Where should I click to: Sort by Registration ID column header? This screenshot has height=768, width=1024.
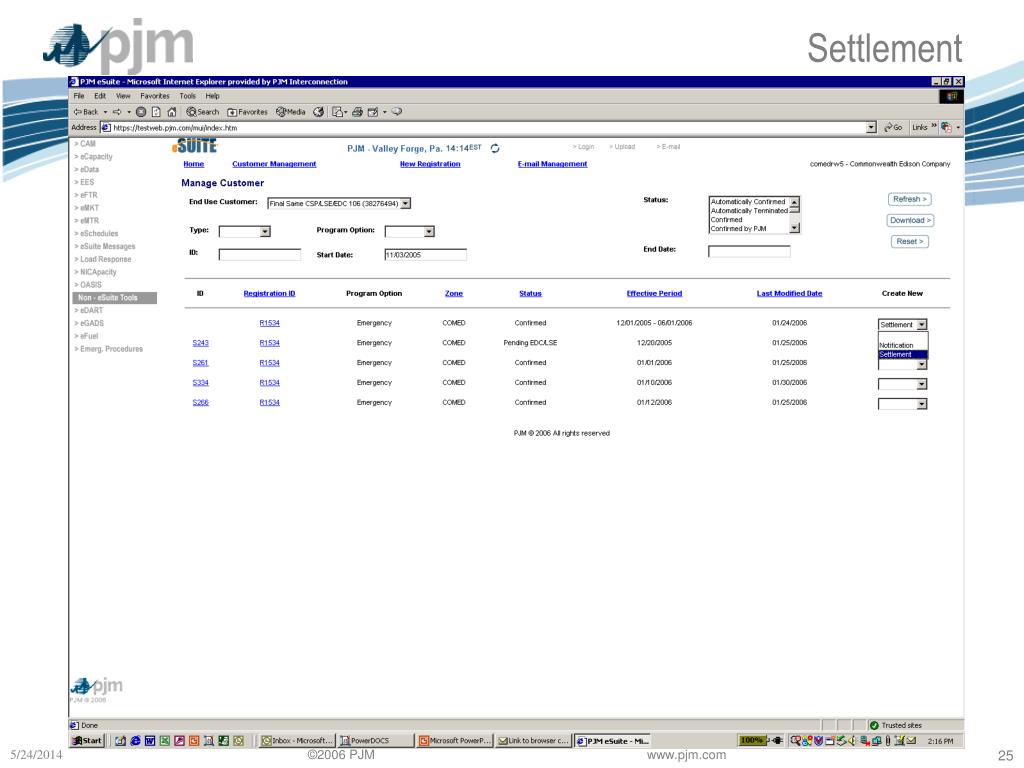tap(269, 294)
